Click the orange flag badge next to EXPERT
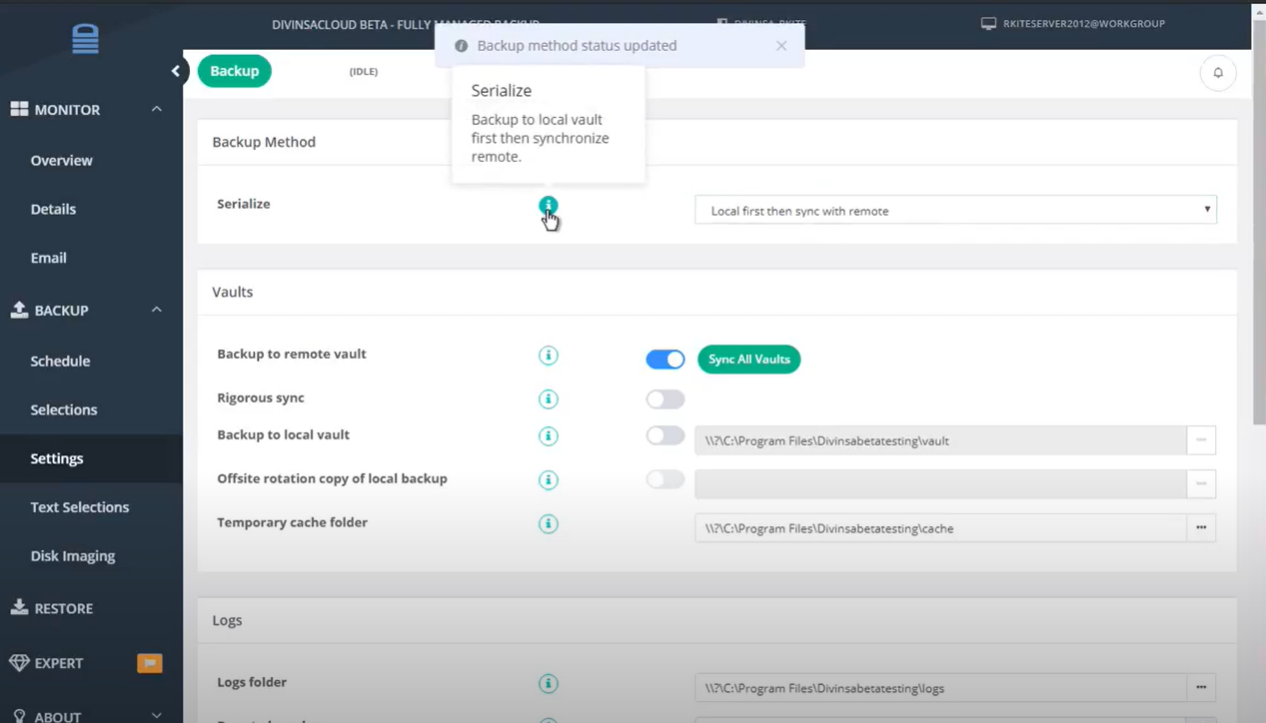 pos(149,662)
